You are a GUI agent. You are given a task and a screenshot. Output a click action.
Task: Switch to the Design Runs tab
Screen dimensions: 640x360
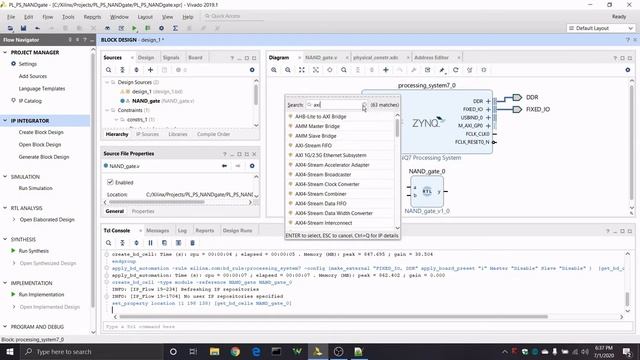click(238, 231)
